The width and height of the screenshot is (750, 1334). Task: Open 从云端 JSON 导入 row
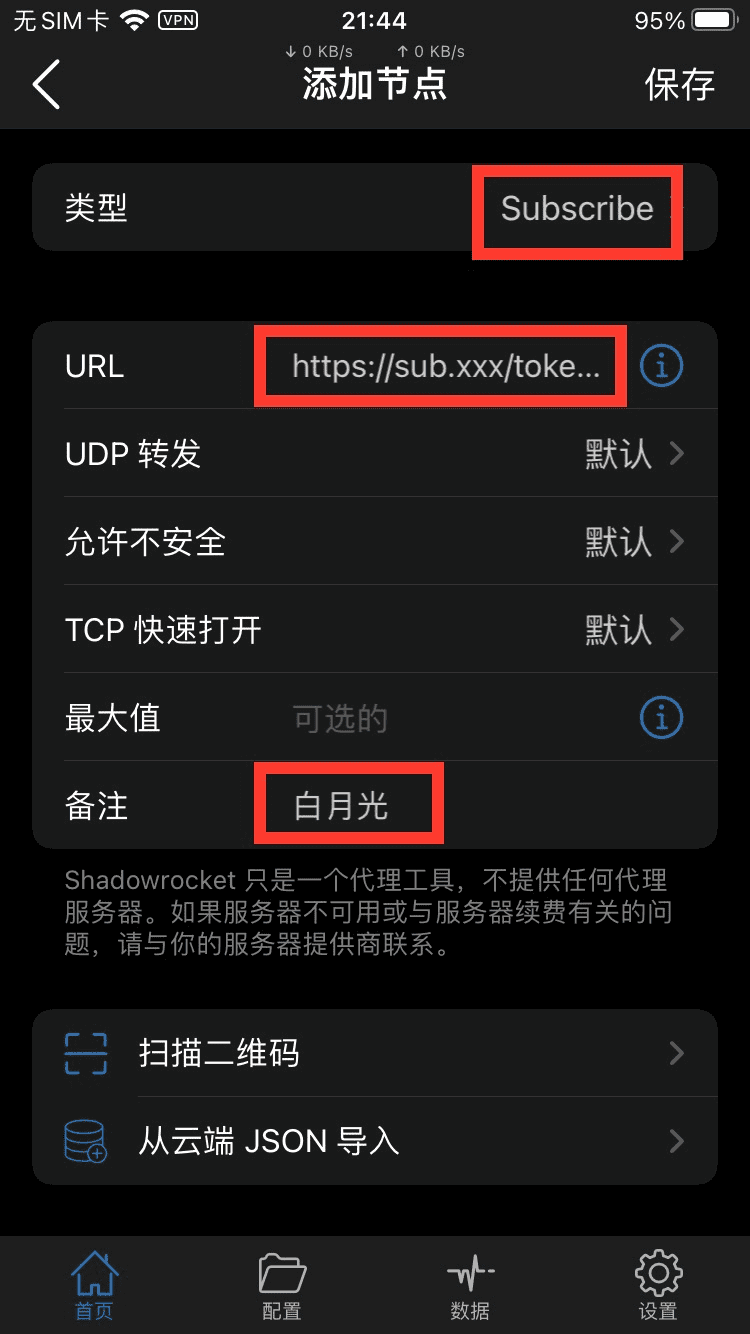coord(375,1141)
